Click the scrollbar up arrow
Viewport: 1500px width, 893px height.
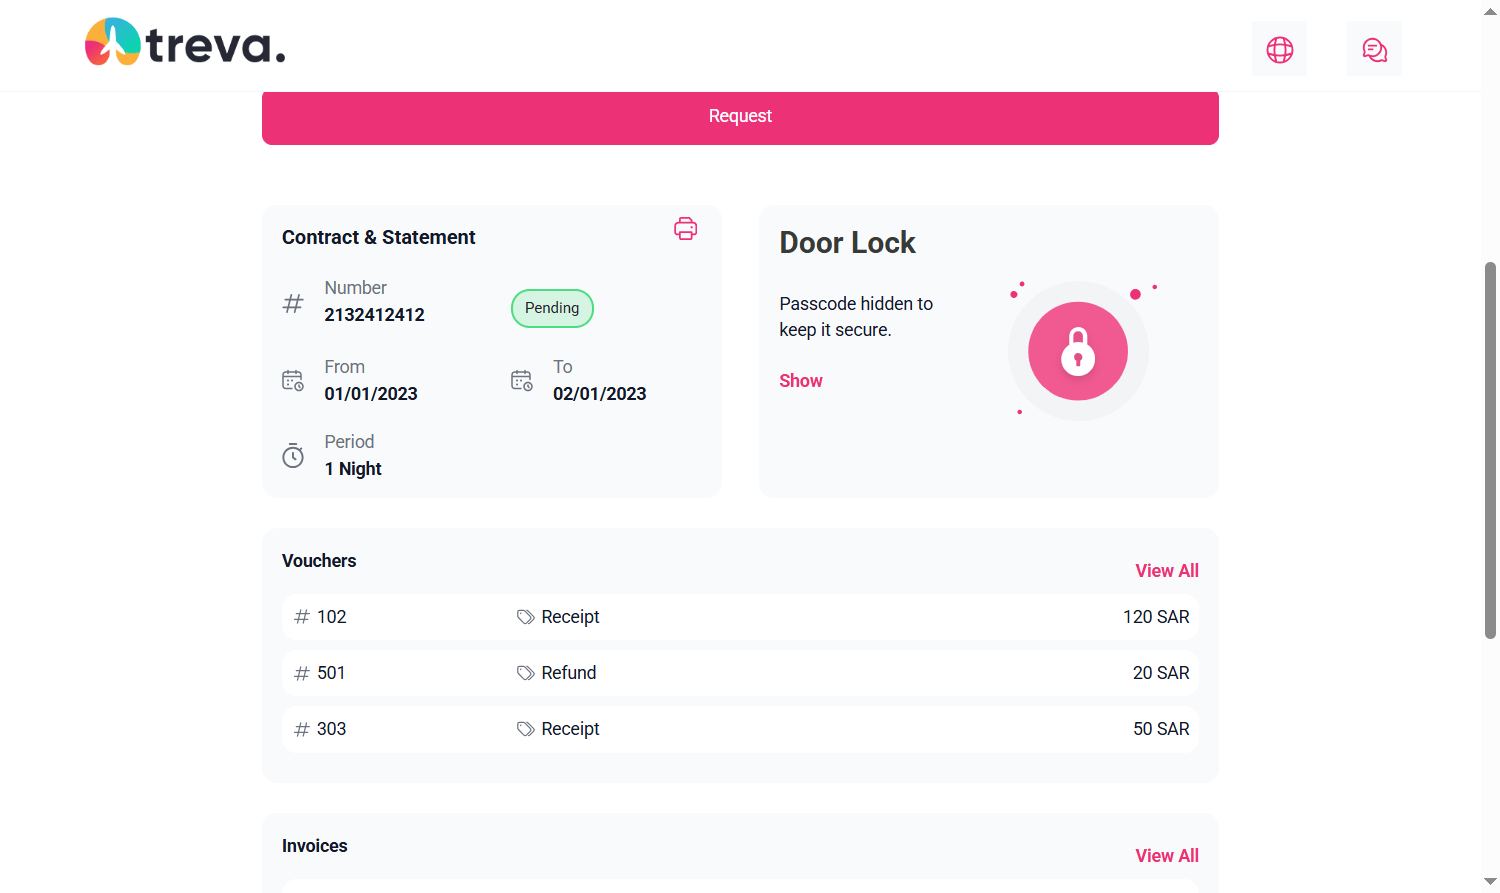point(1490,11)
